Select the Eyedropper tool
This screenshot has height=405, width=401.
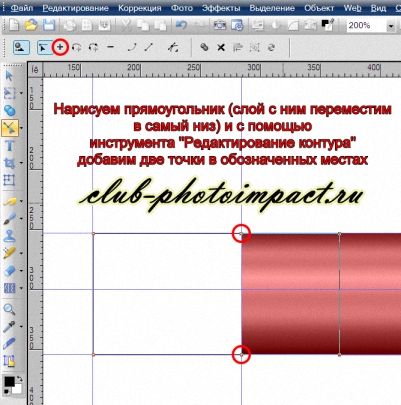coord(9,327)
